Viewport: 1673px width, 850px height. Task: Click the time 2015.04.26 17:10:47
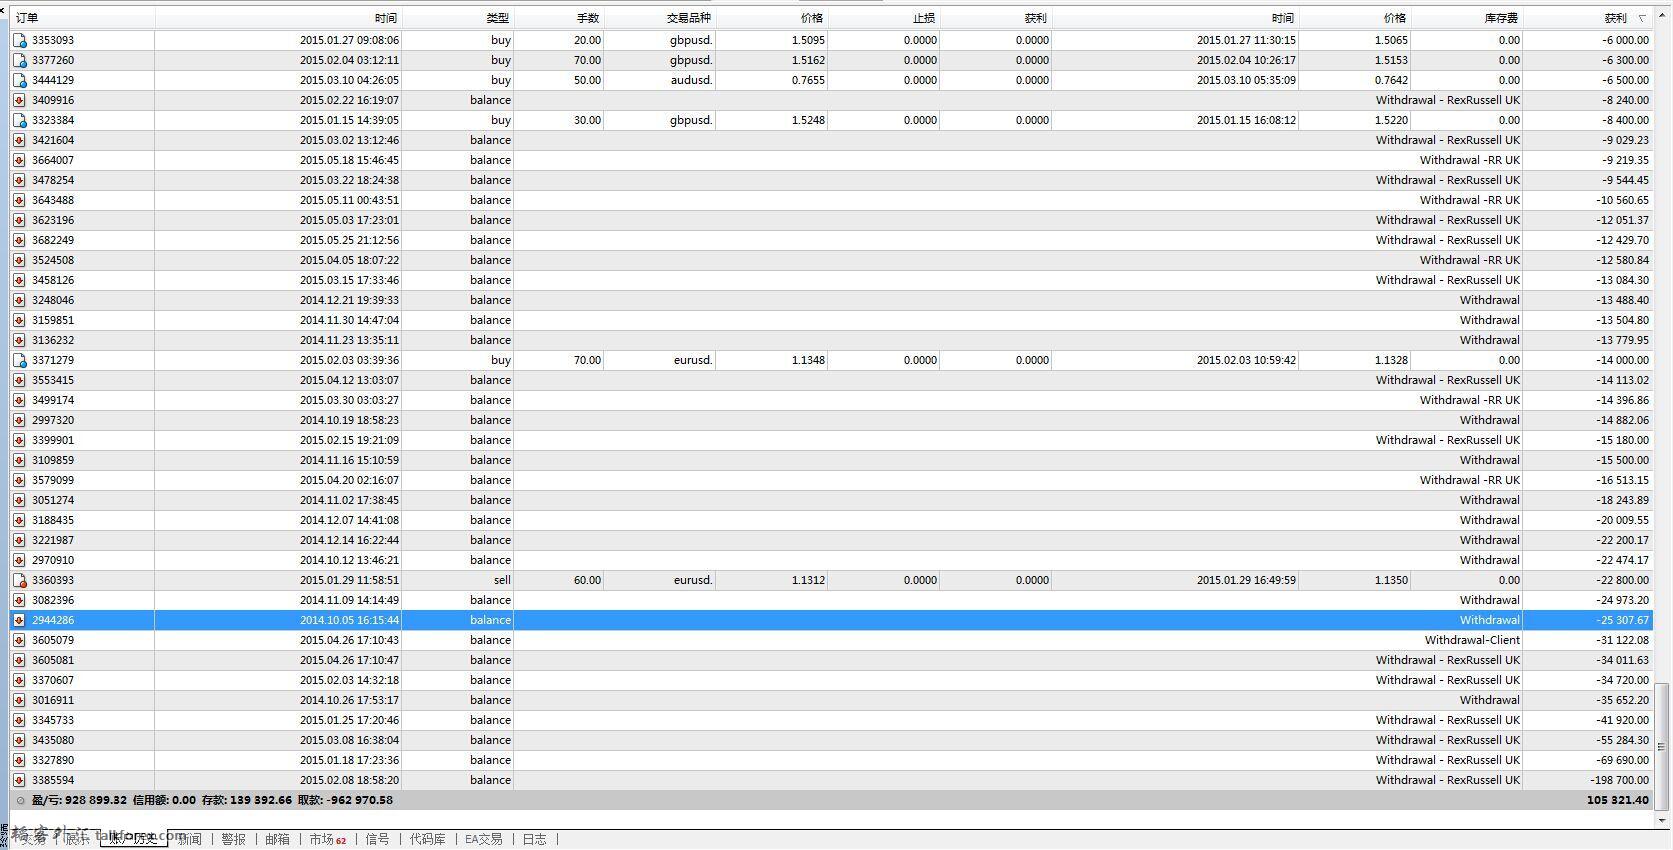tap(349, 660)
